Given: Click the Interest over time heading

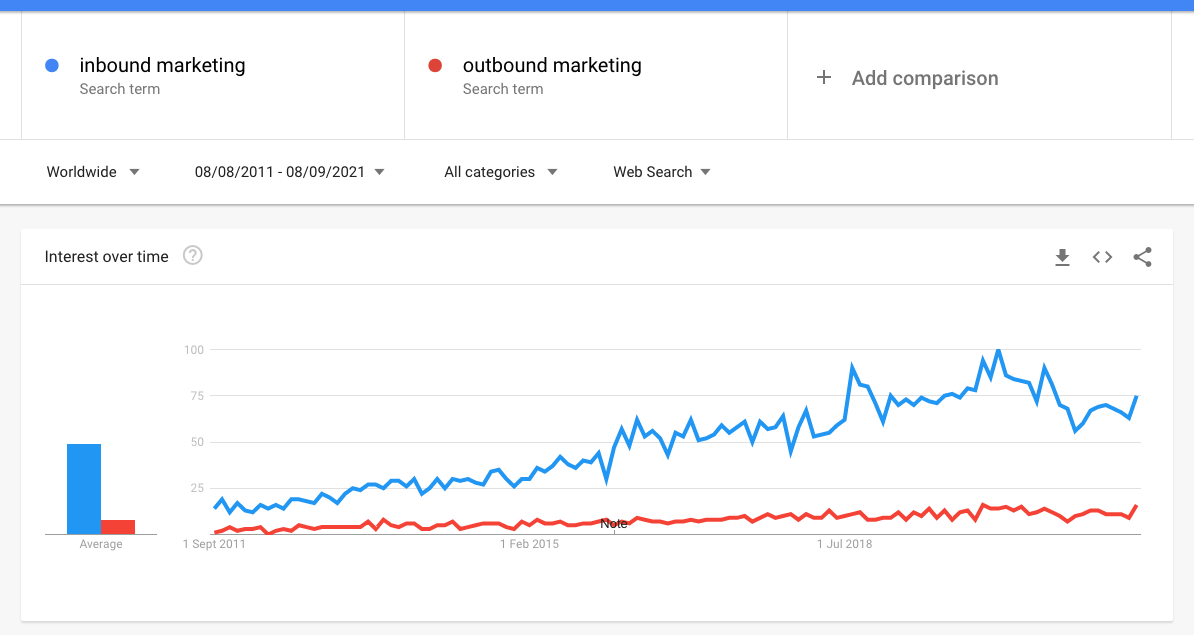Looking at the screenshot, I should pyautogui.click(x=107, y=257).
